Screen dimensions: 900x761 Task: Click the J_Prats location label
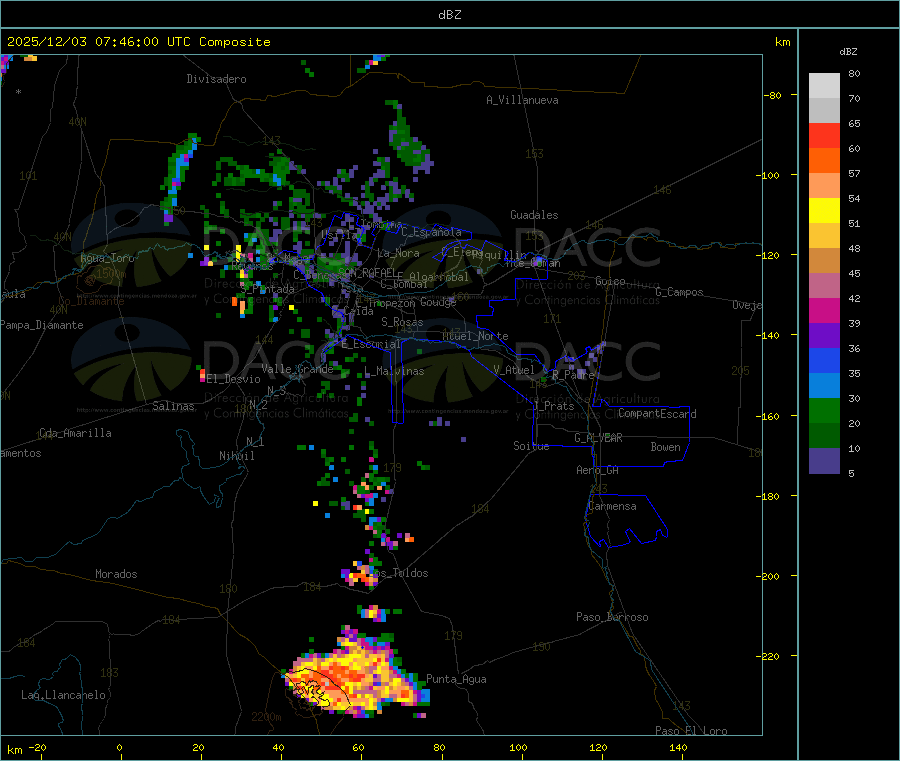tap(553, 405)
